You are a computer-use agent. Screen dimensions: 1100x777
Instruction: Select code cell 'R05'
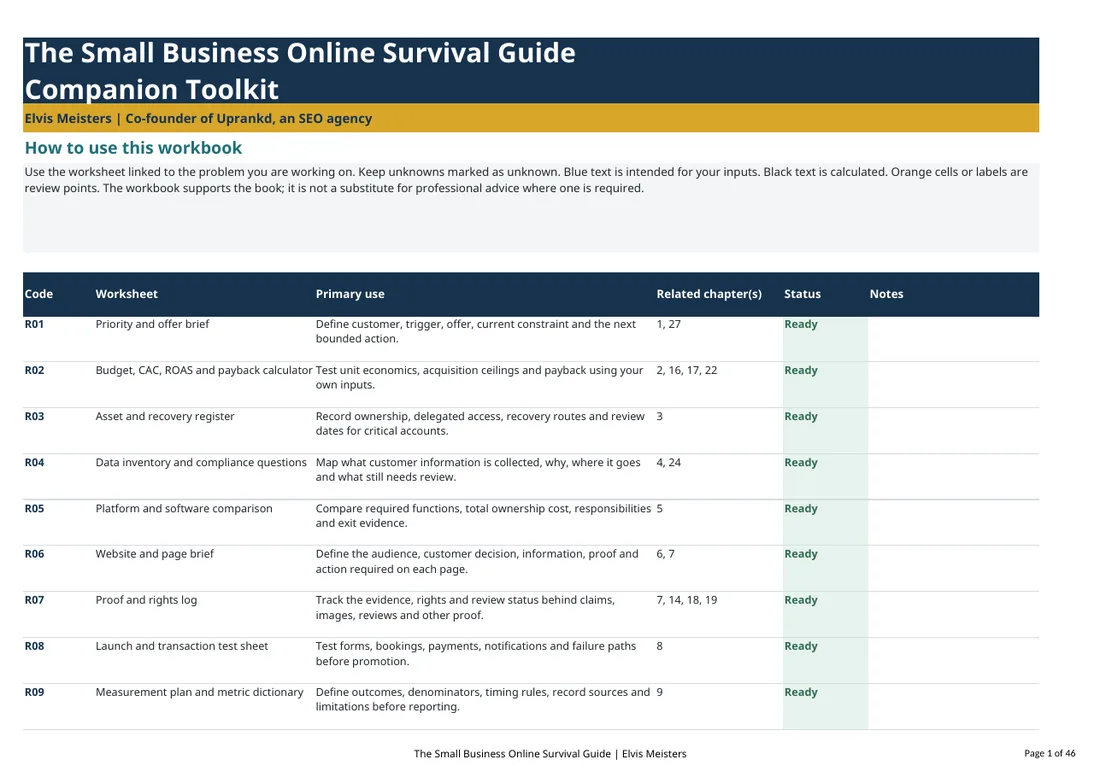[34, 508]
